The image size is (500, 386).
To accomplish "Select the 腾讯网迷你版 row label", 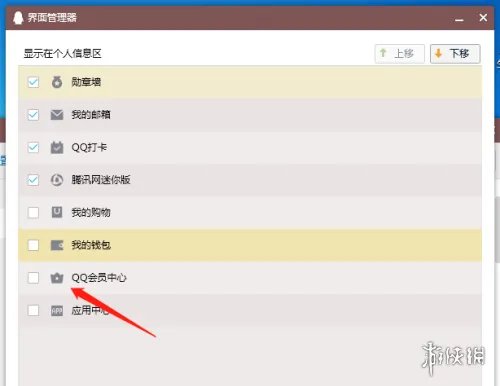I will [x=101, y=180].
